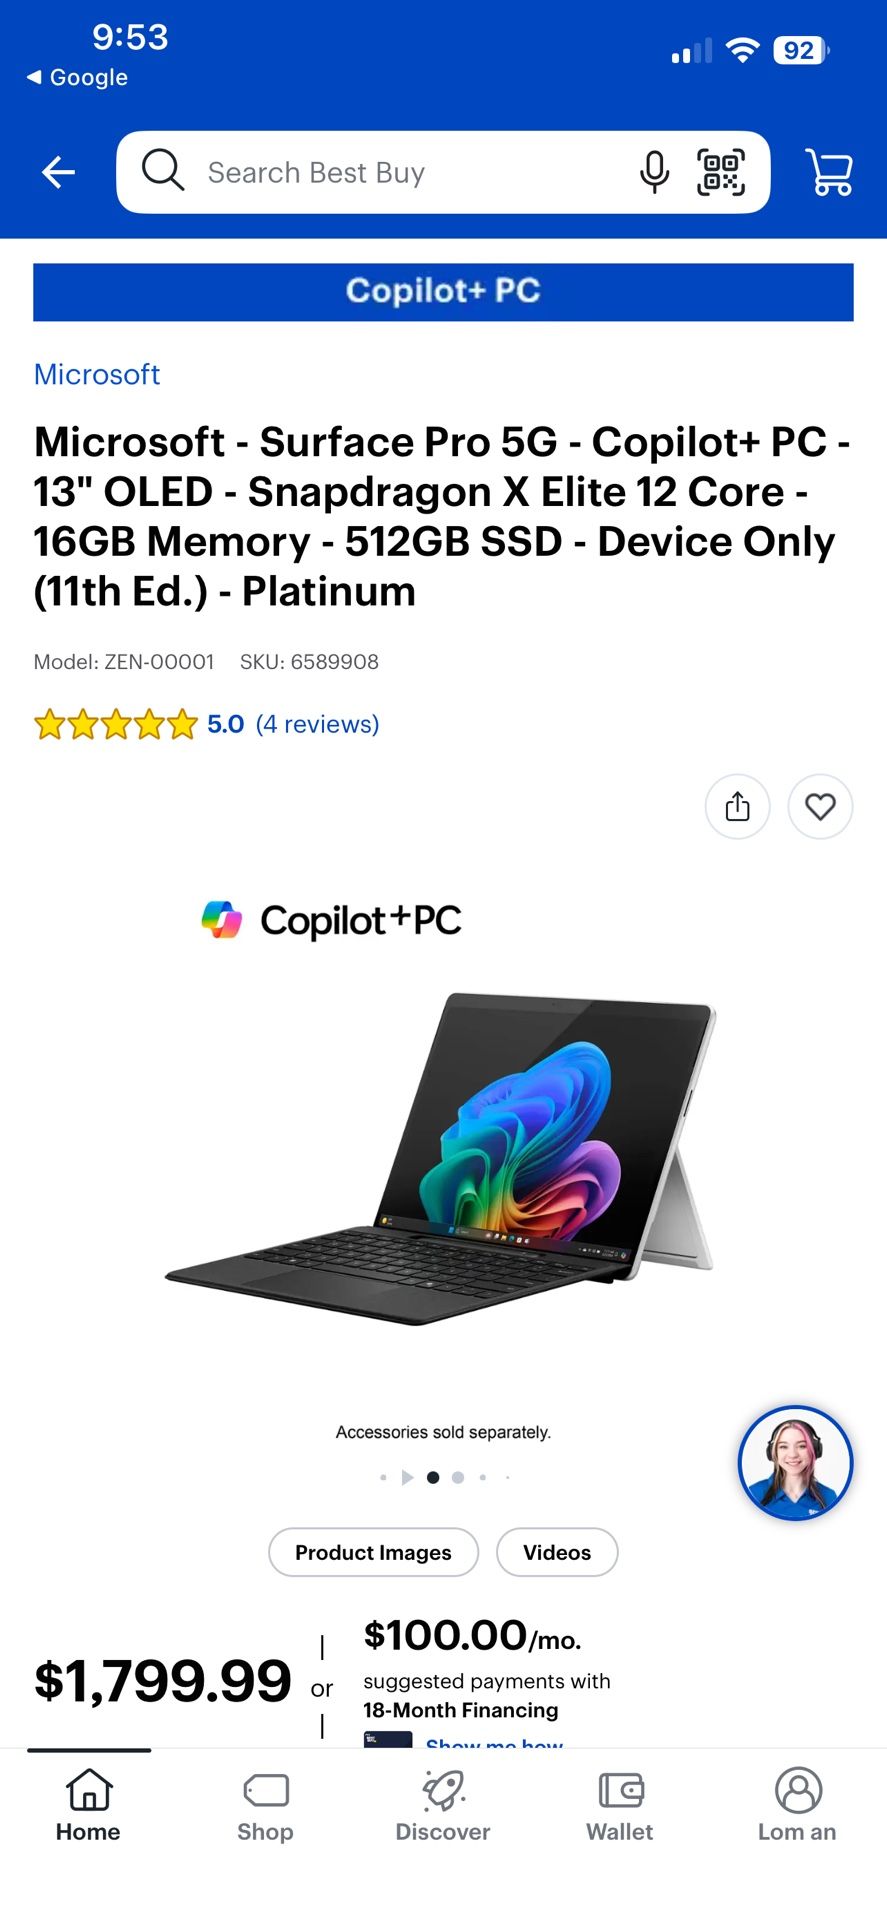
Task: Switch to the Discover tab
Action: (443, 1806)
